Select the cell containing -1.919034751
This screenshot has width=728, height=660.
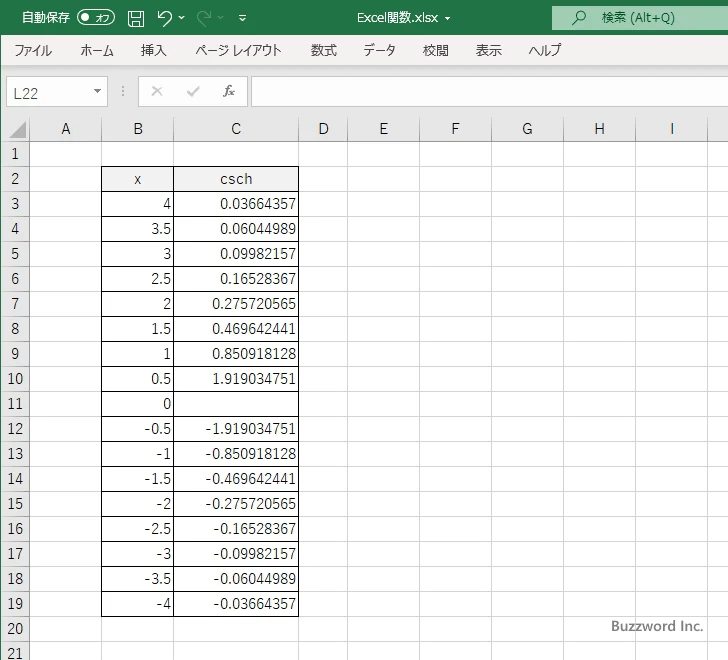(x=236, y=429)
